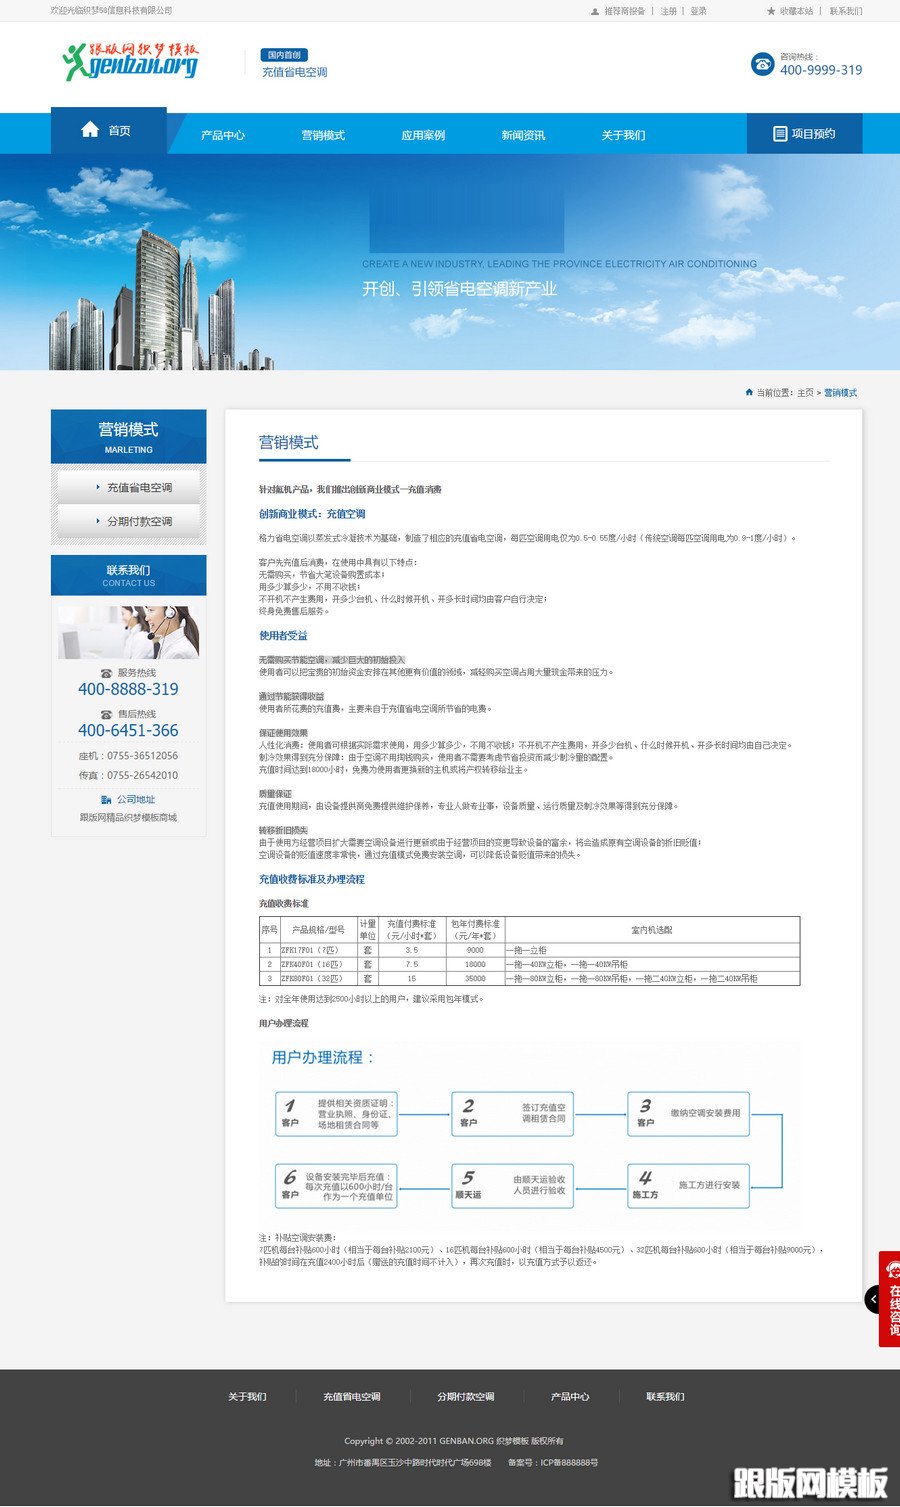Click the 室内机选配 table header
The width and height of the screenshot is (900, 1507).
pyautogui.click(x=652, y=930)
